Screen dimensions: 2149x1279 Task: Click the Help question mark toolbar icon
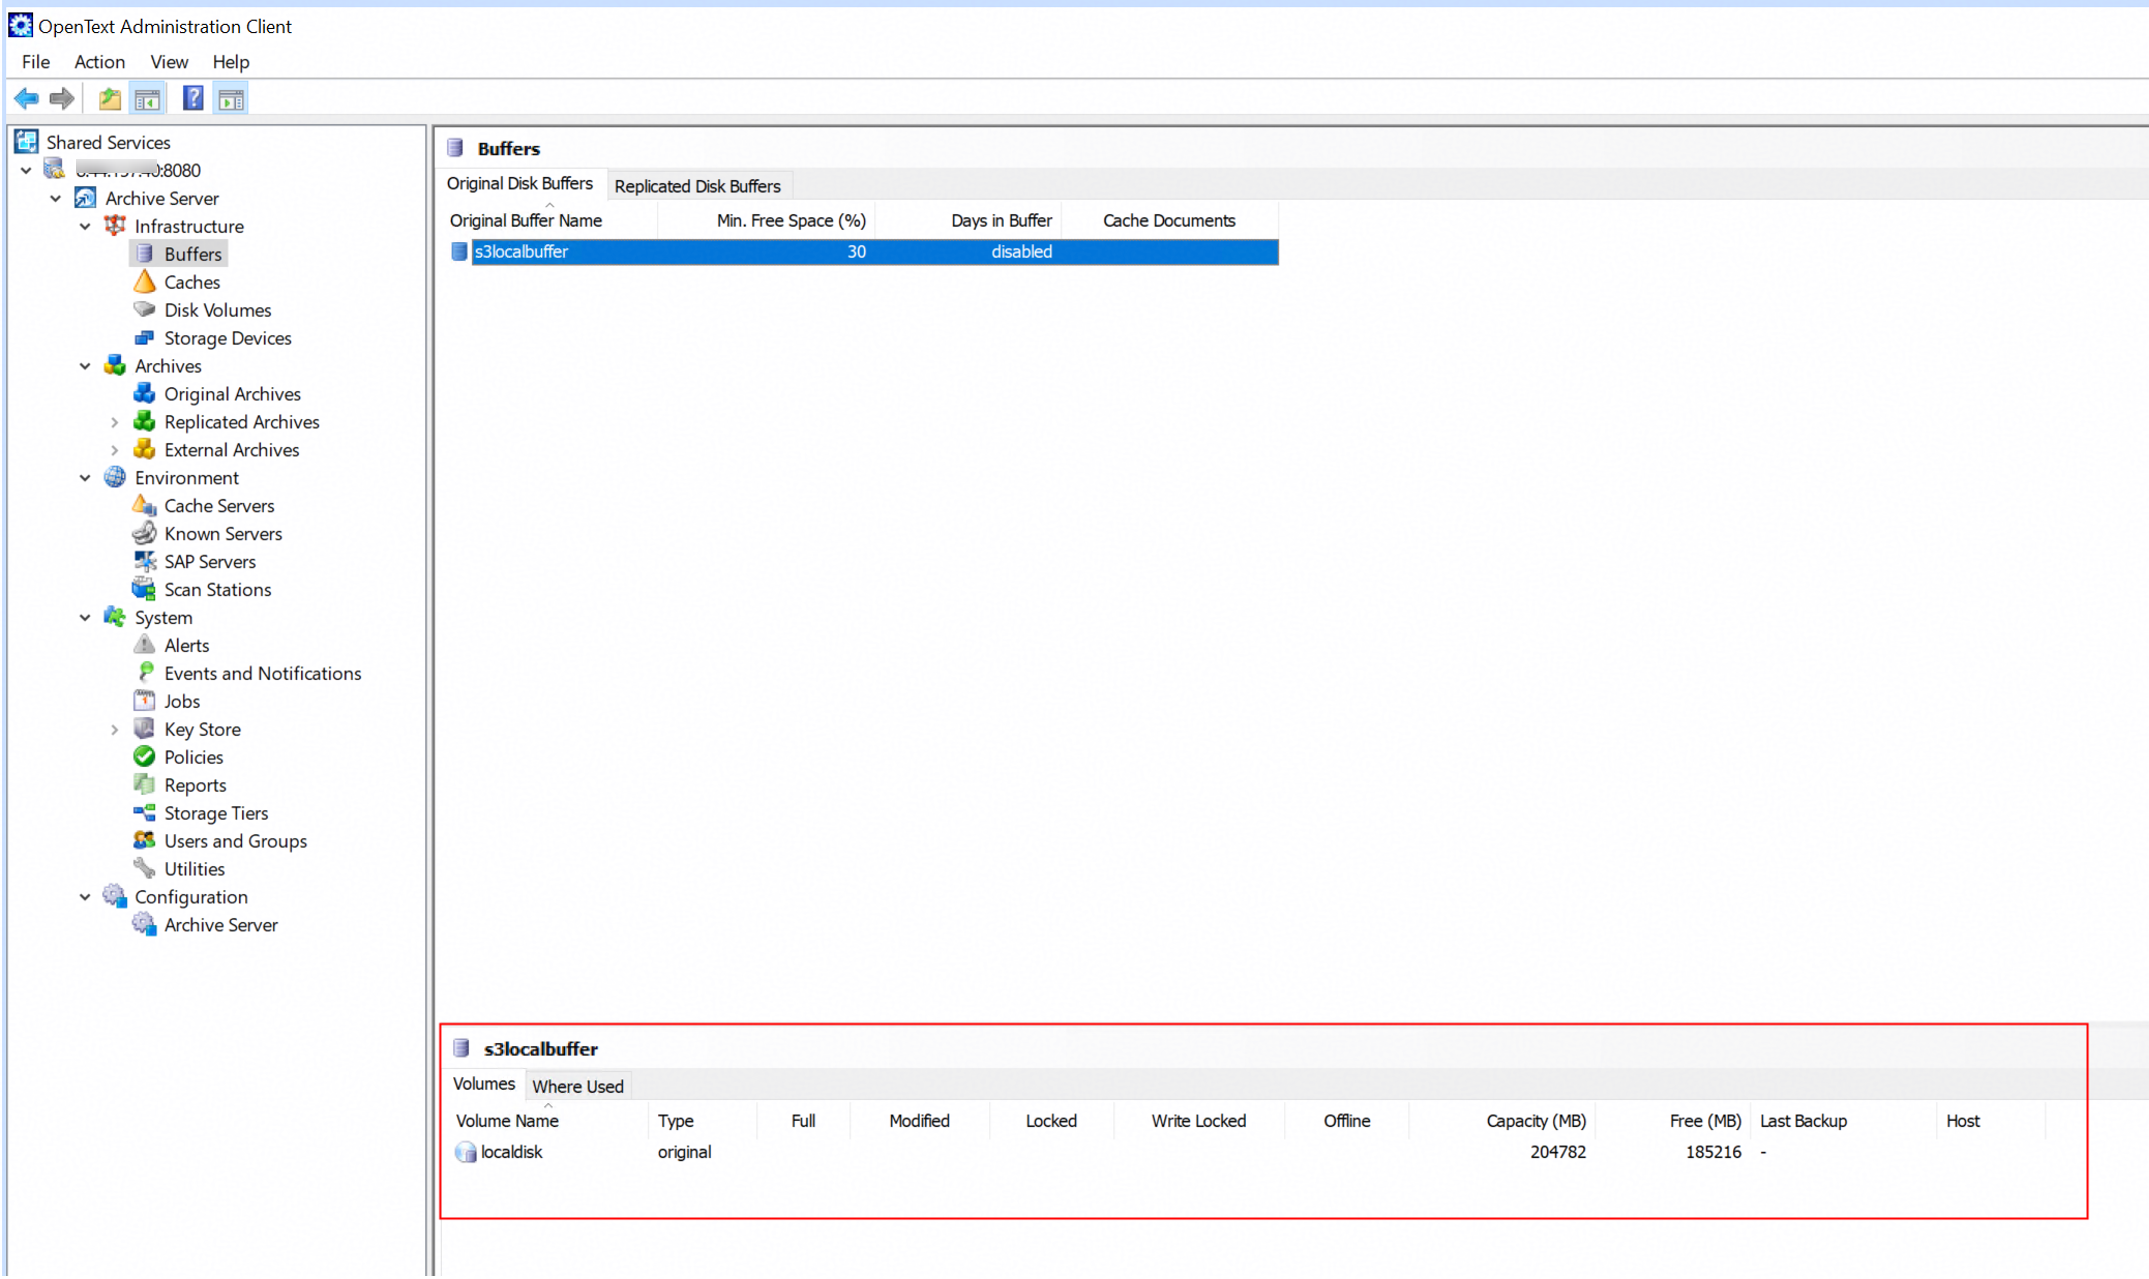point(192,99)
